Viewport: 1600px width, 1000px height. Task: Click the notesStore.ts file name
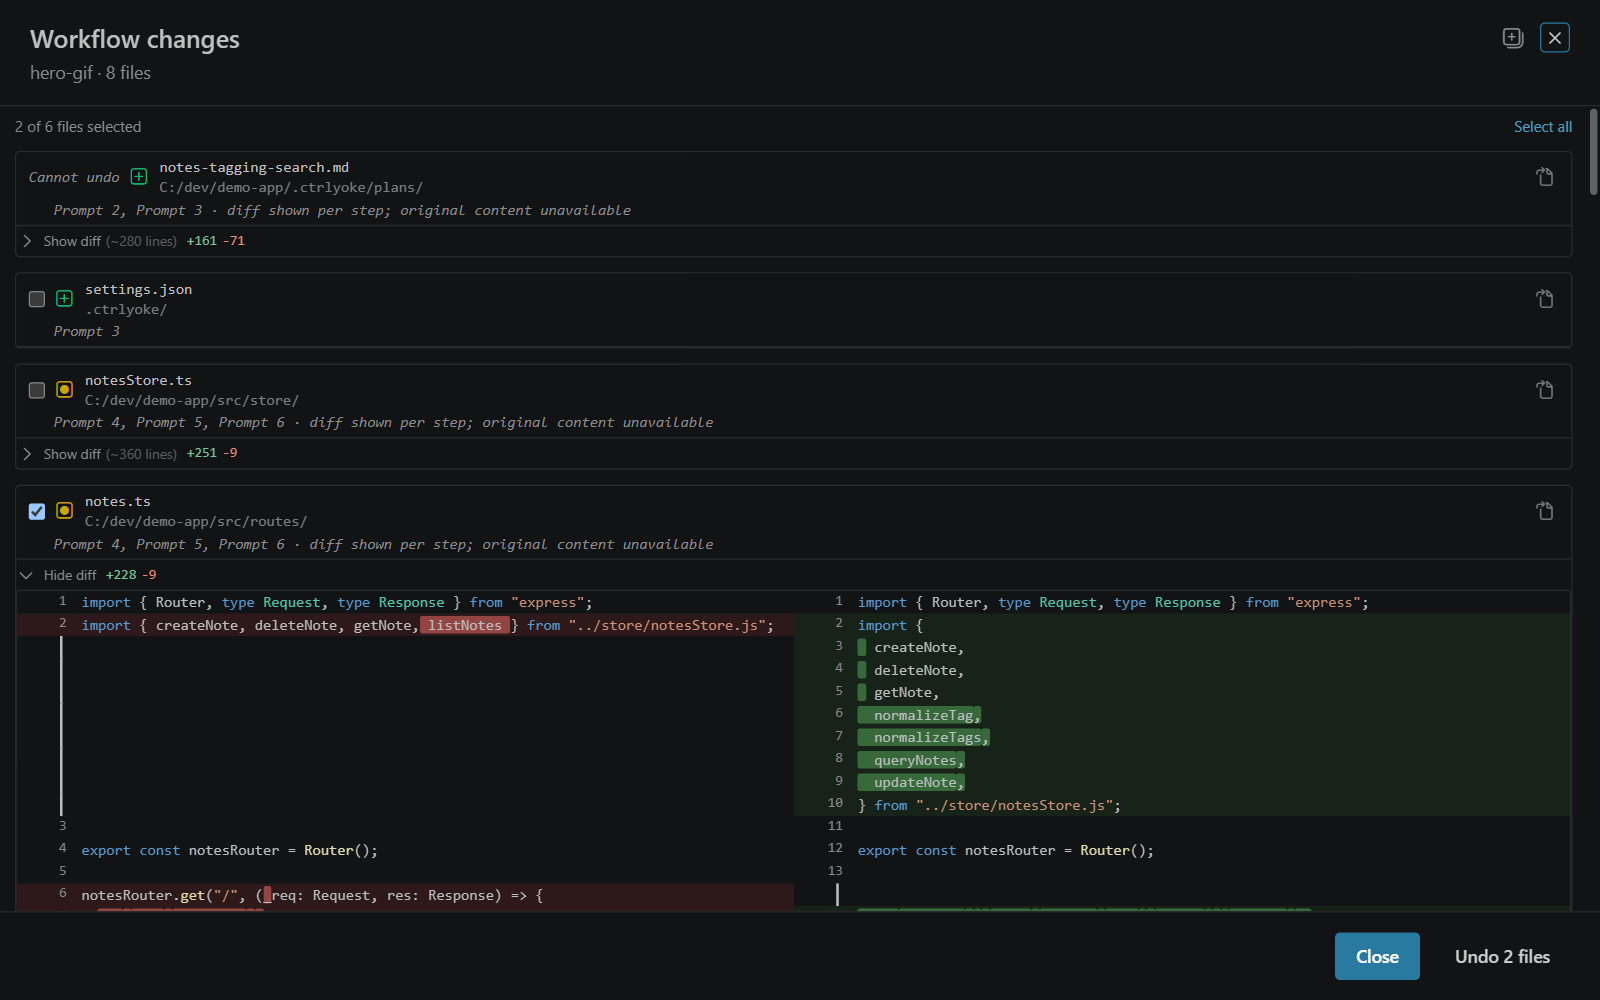click(x=138, y=380)
